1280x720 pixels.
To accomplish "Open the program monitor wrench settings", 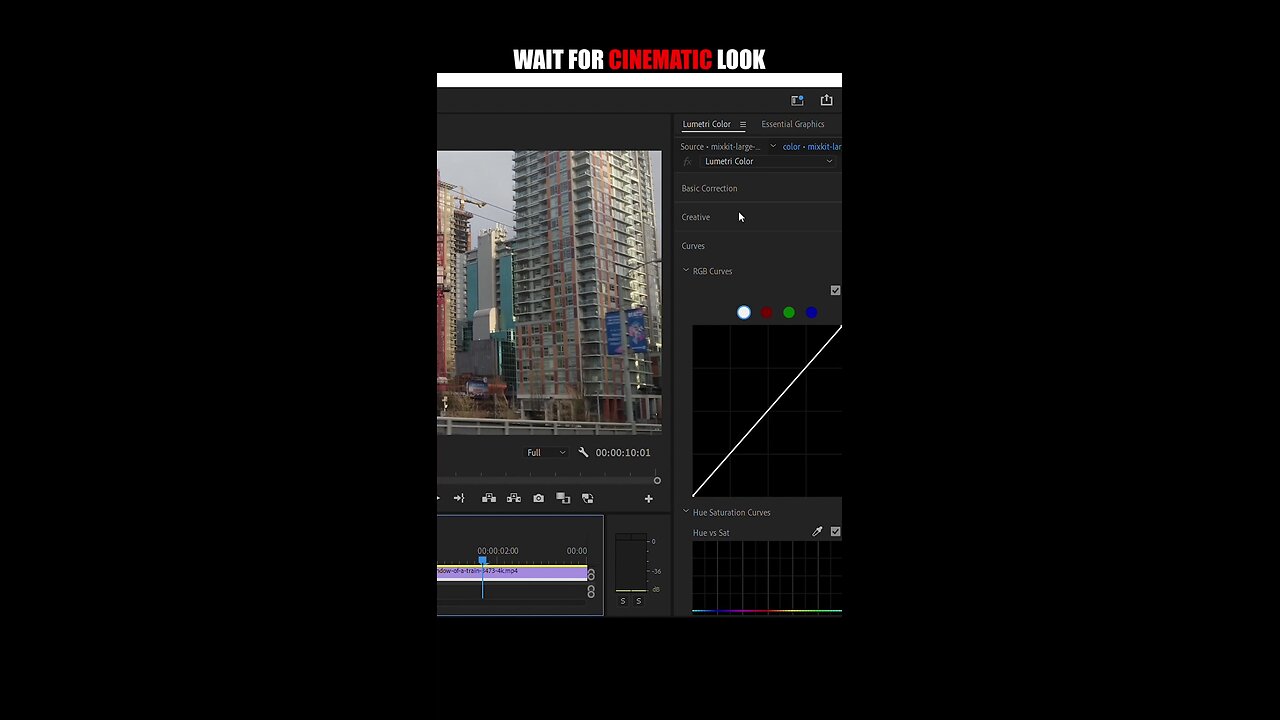I will tap(583, 452).
